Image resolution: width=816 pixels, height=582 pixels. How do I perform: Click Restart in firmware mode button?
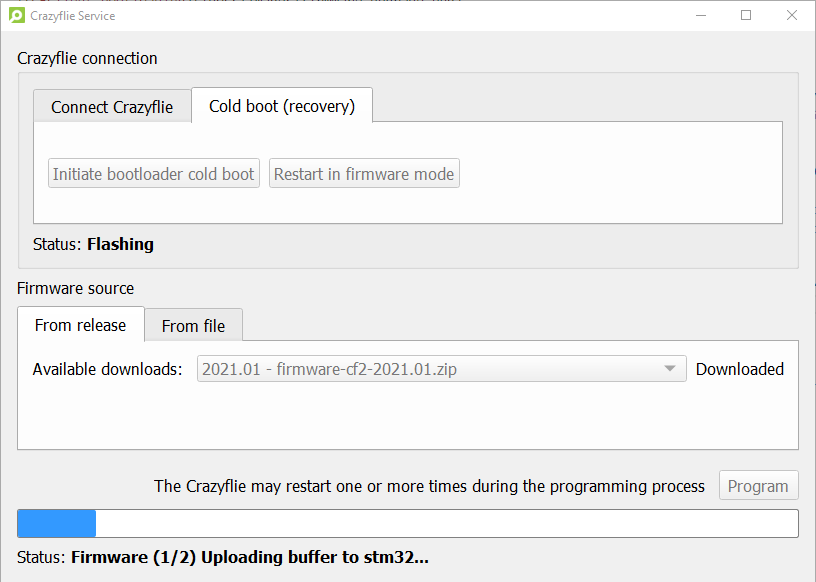pos(364,174)
